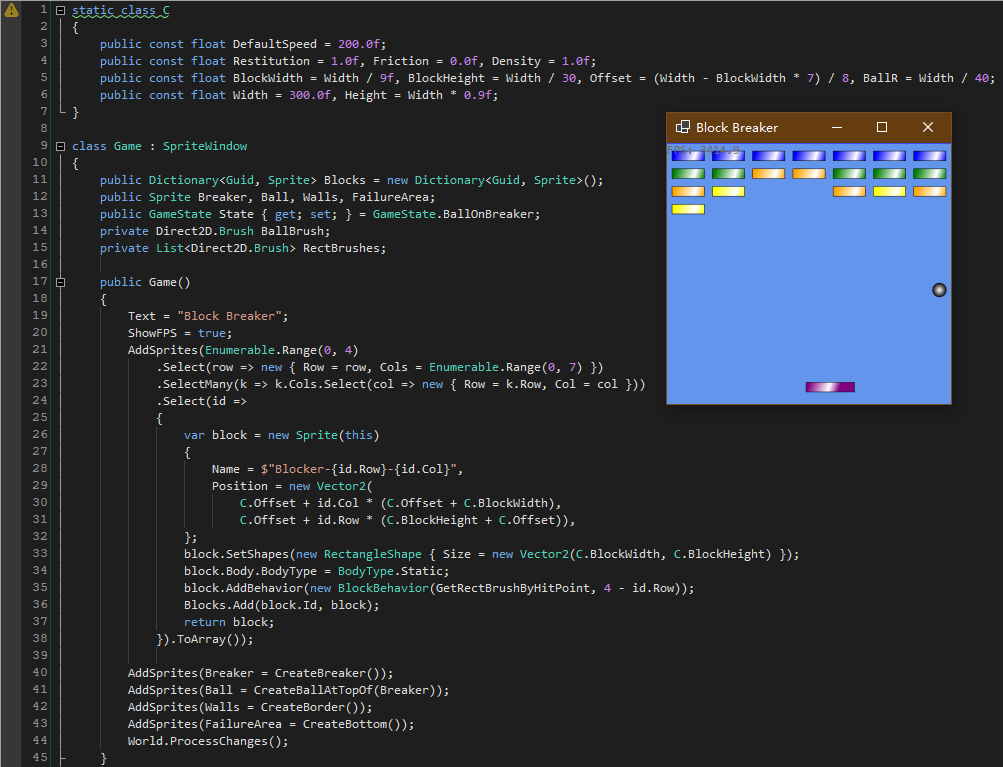1003x767 pixels.
Task: Click 'World.ProcessChanges()' on line 44
Action: click(x=205, y=741)
